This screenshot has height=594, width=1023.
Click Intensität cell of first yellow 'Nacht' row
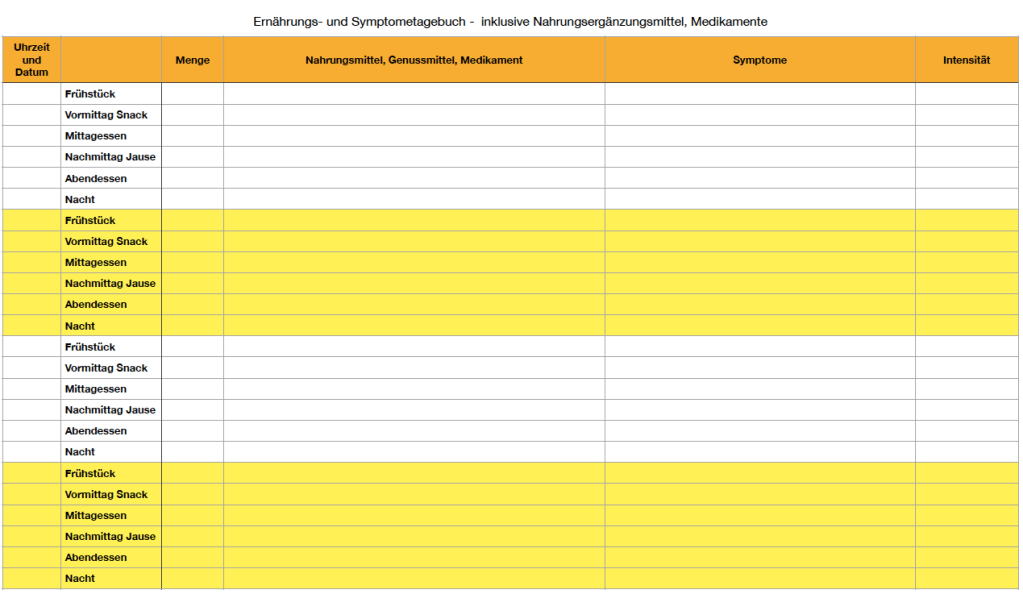(966, 326)
